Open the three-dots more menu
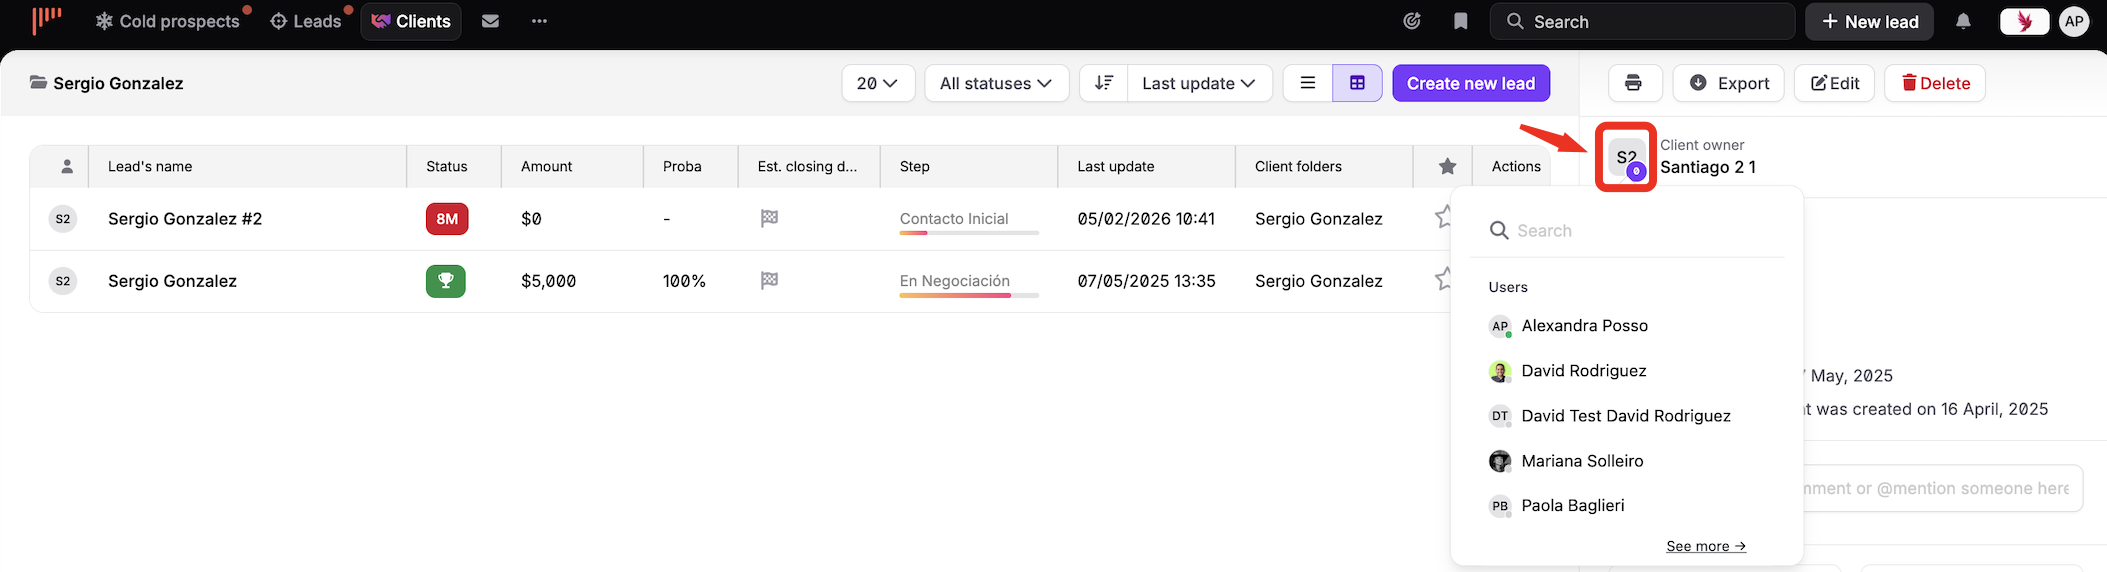 click(539, 21)
